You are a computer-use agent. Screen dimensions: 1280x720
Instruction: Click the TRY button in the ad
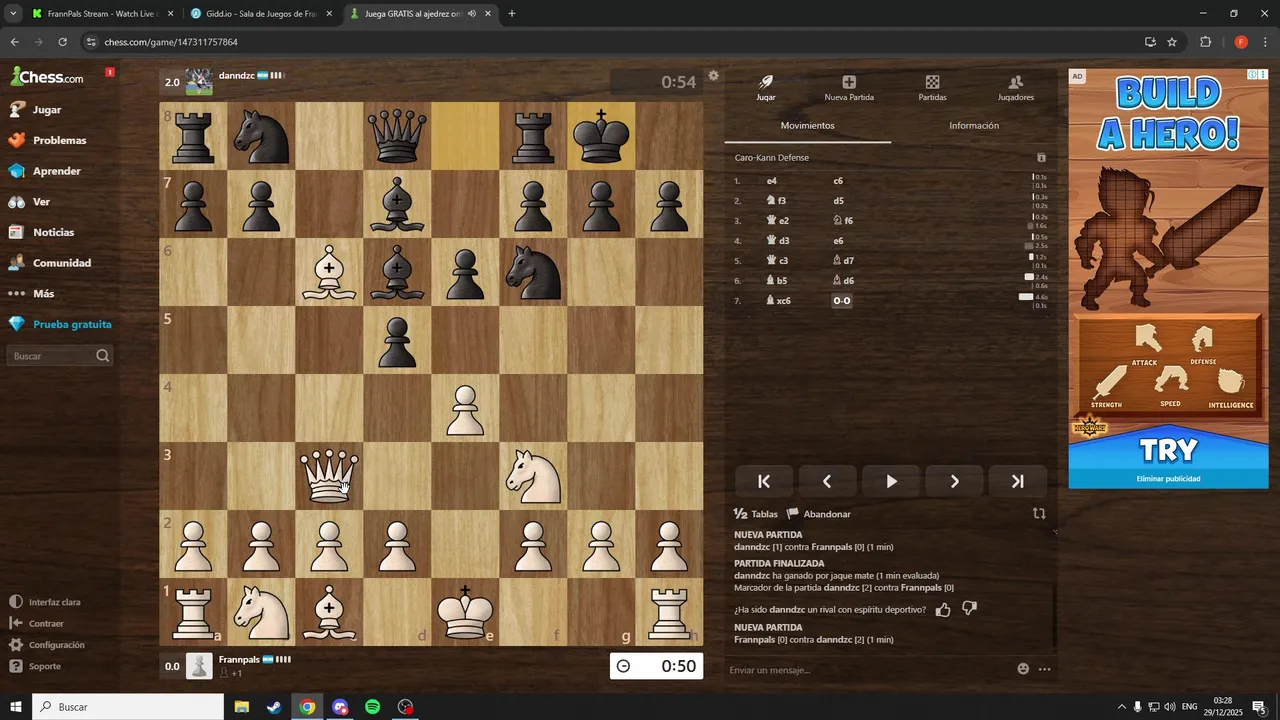1168,450
